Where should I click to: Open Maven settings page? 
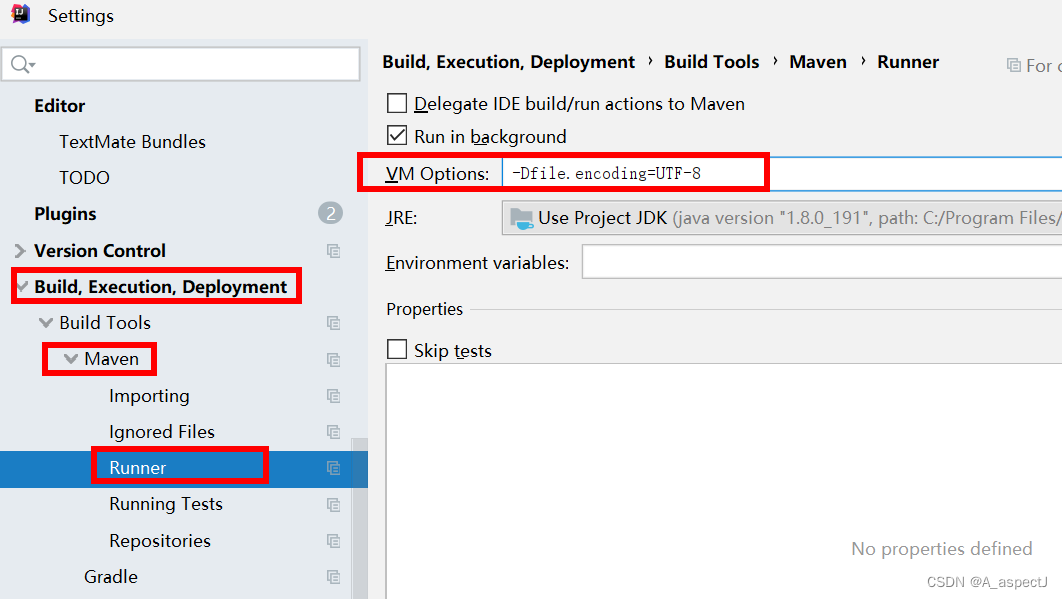tap(111, 358)
